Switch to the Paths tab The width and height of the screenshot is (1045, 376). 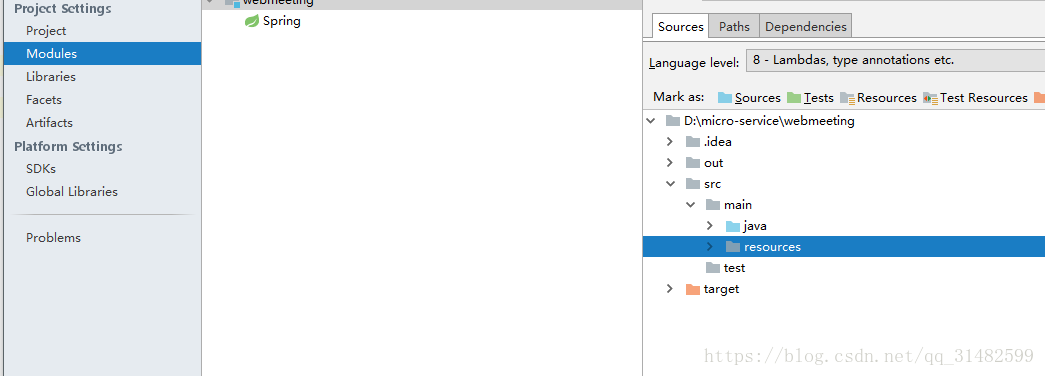point(734,27)
